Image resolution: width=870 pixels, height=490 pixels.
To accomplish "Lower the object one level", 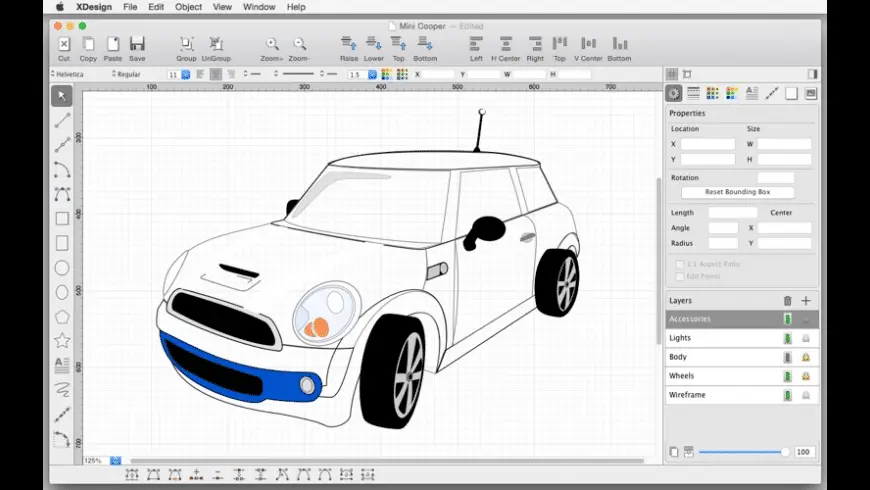I will [x=373, y=49].
